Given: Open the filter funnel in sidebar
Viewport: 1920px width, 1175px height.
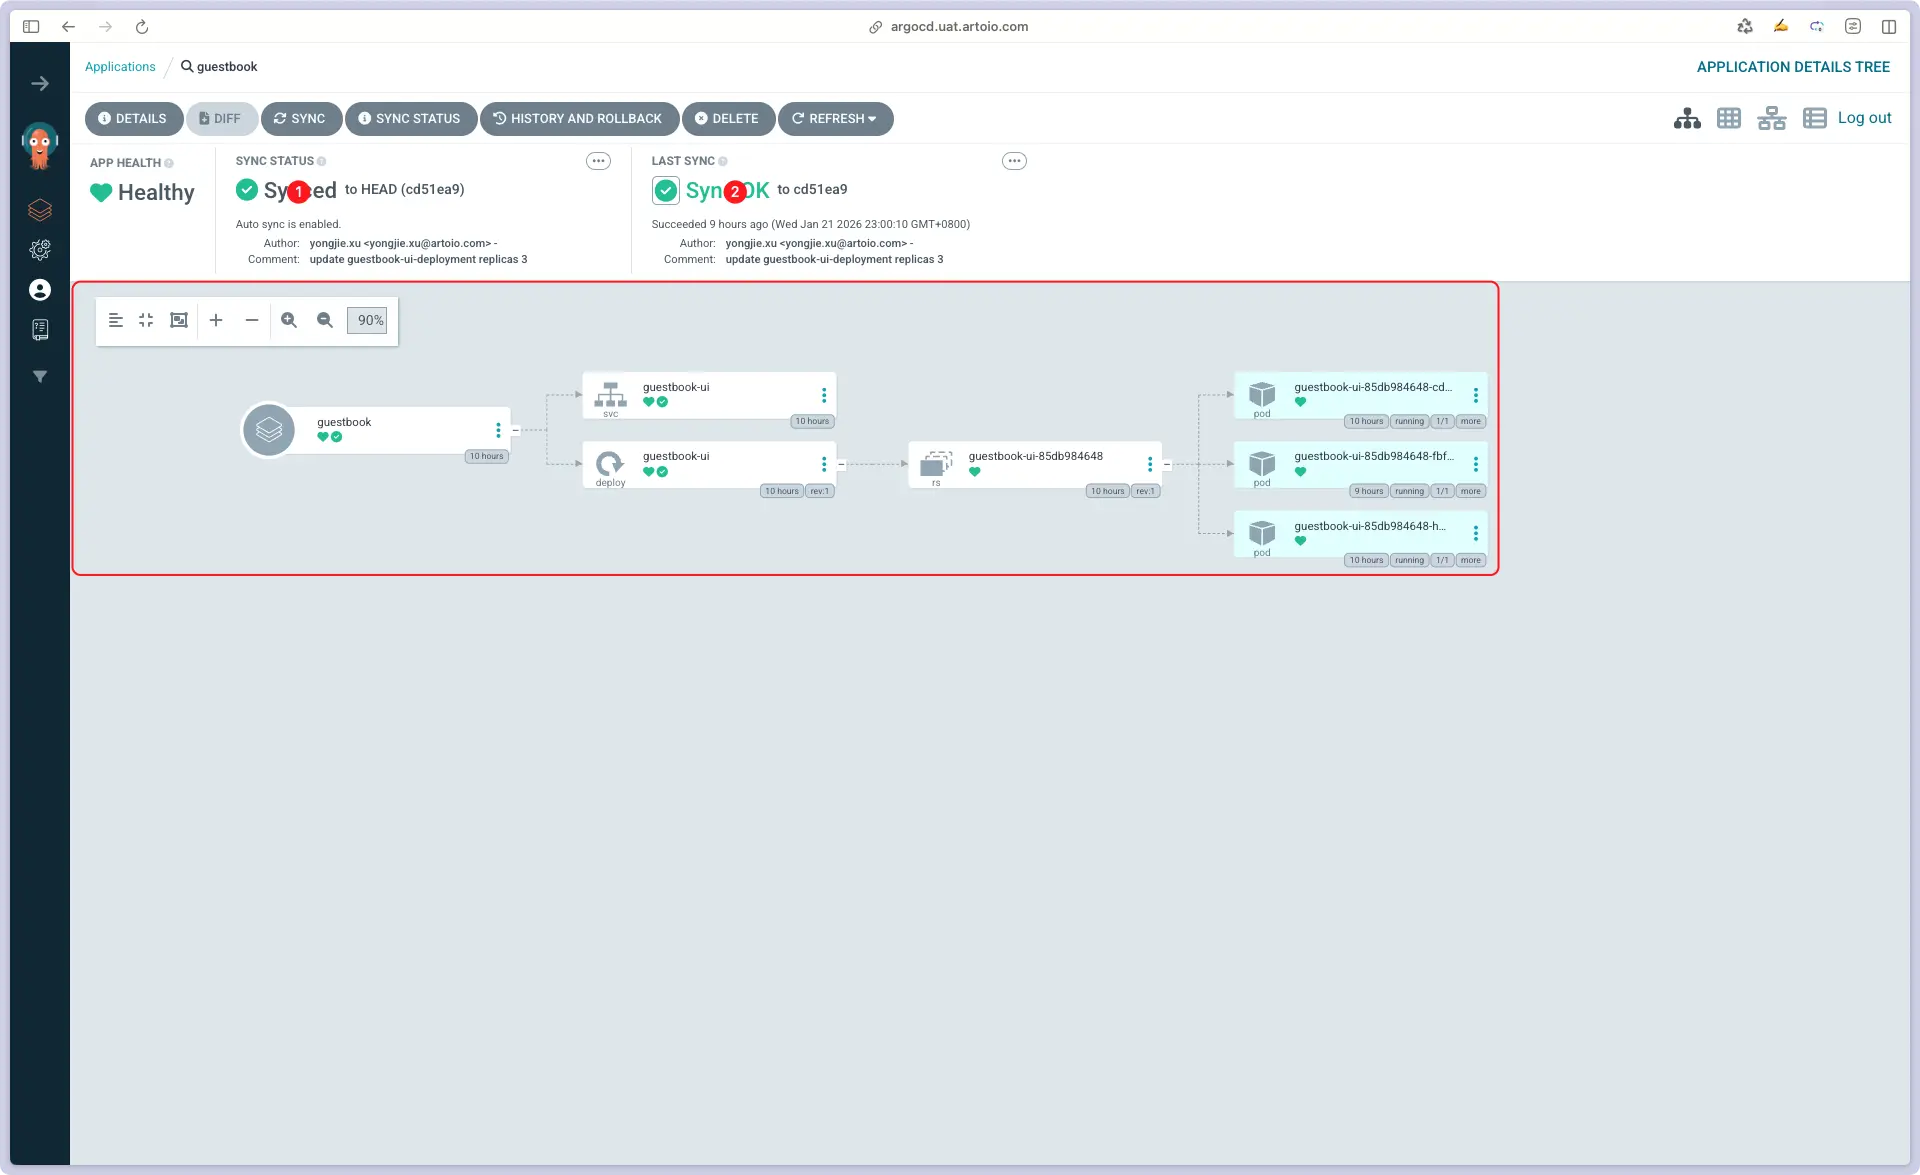Looking at the screenshot, I should click(40, 377).
